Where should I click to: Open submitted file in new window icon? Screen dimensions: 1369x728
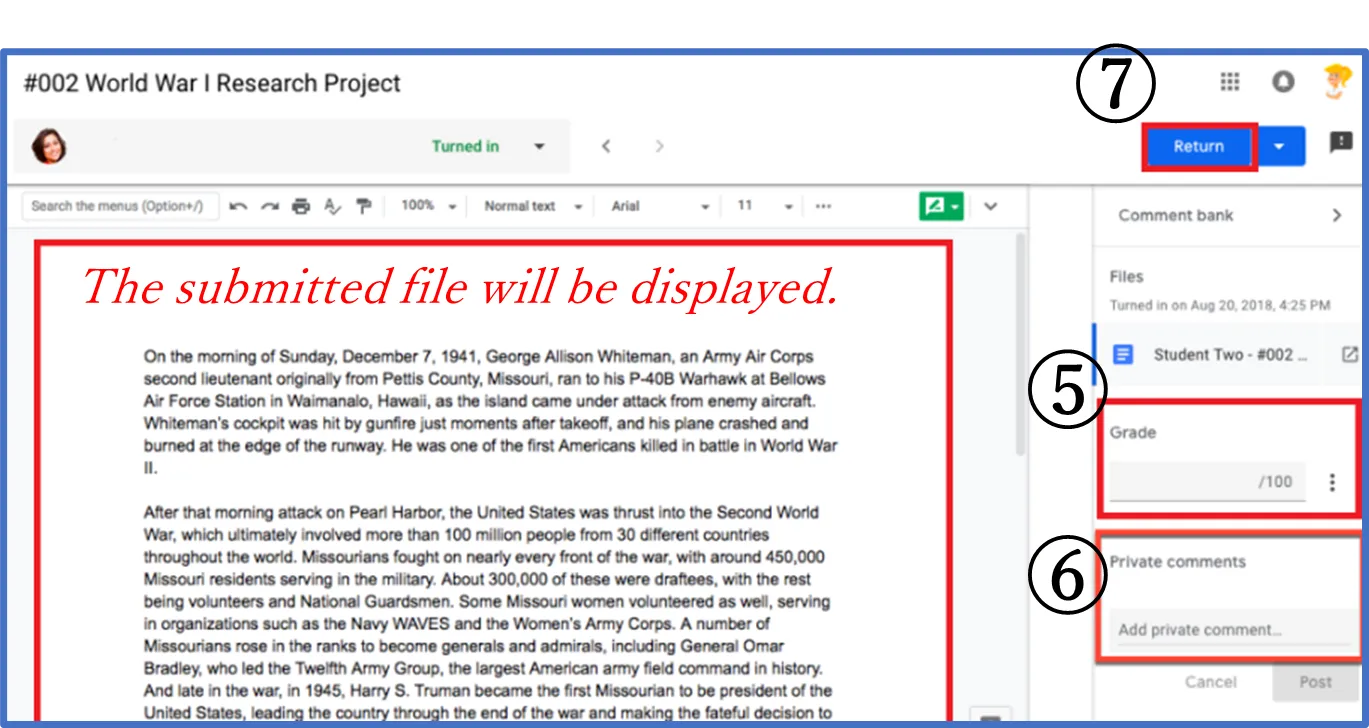click(1349, 354)
